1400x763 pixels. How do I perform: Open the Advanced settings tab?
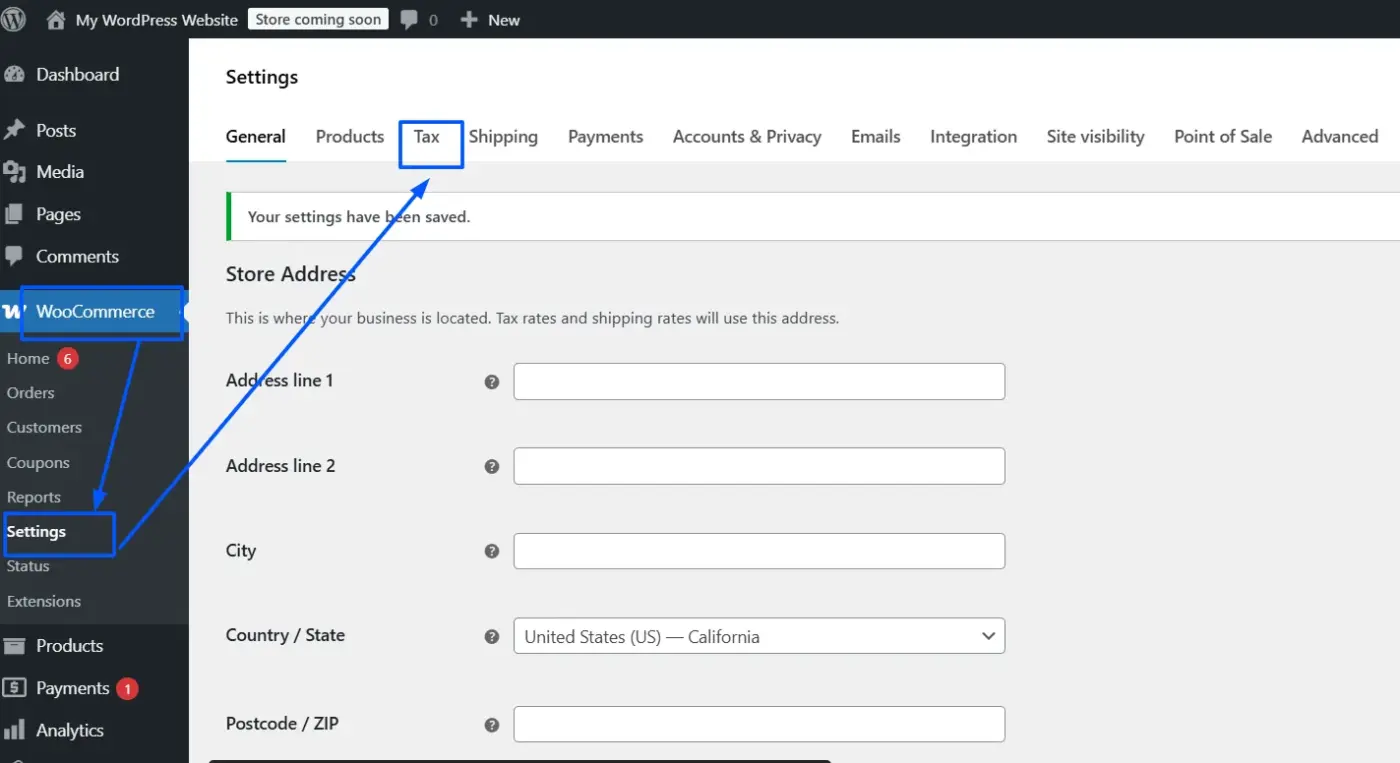coord(1340,137)
